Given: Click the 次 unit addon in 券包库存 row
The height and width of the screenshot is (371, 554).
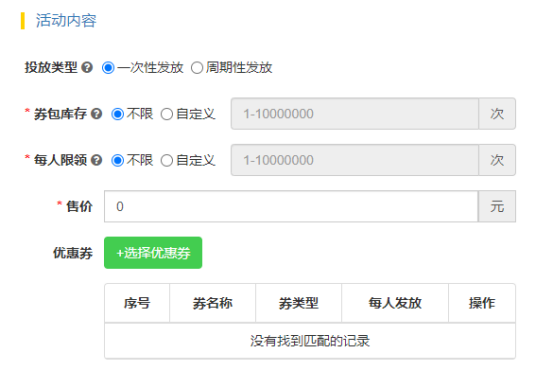Looking at the screenshot, I should [497, 114].
